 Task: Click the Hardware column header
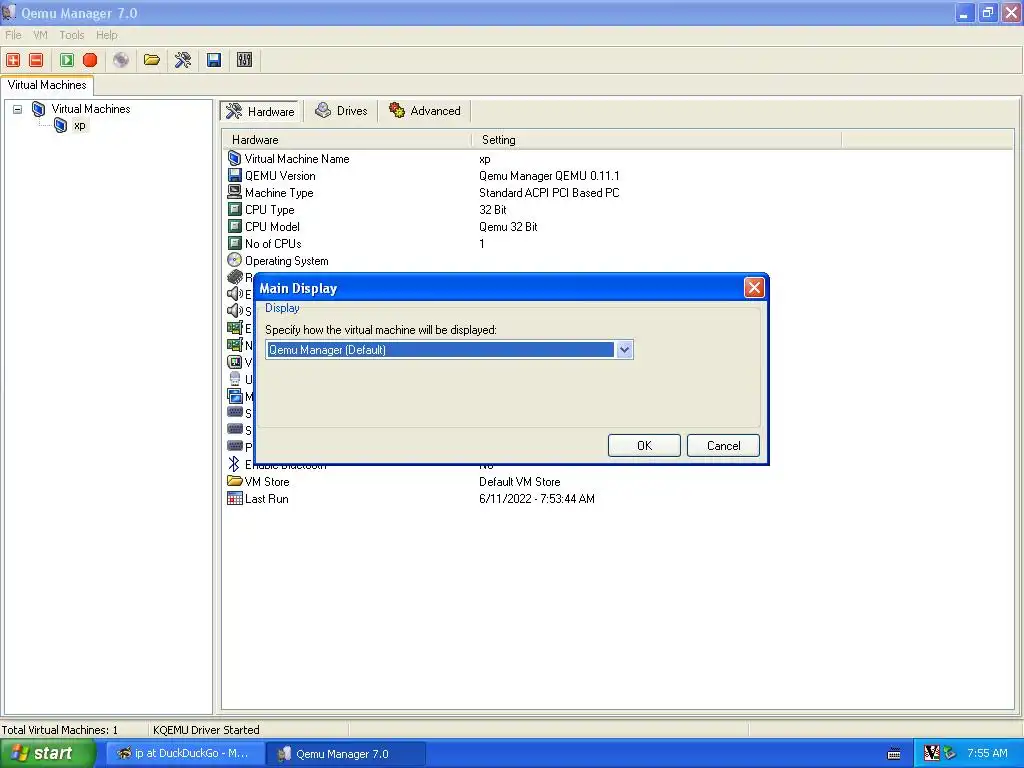pyautogui.click(x=346, y=140)
